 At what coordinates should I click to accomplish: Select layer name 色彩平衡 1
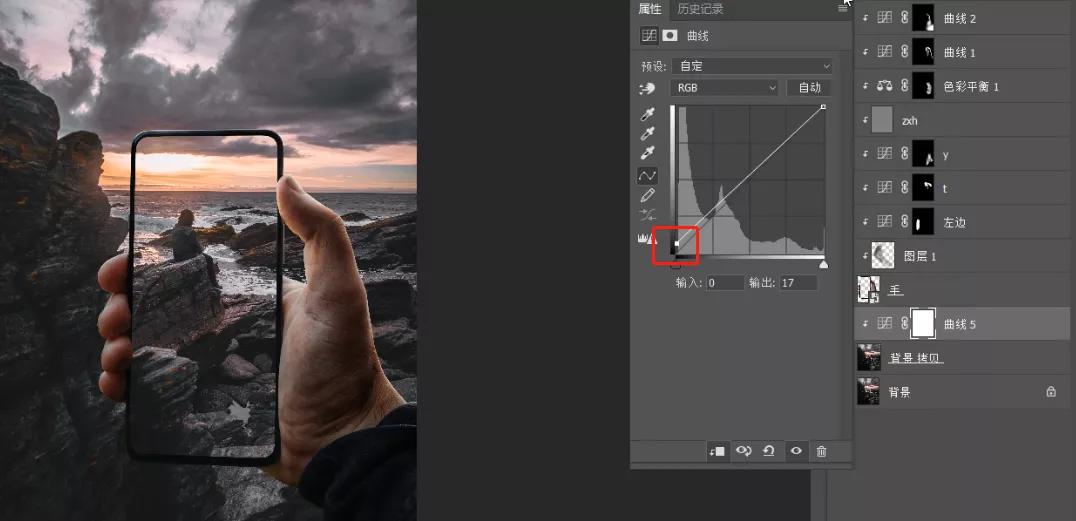(x=972, y=86)
